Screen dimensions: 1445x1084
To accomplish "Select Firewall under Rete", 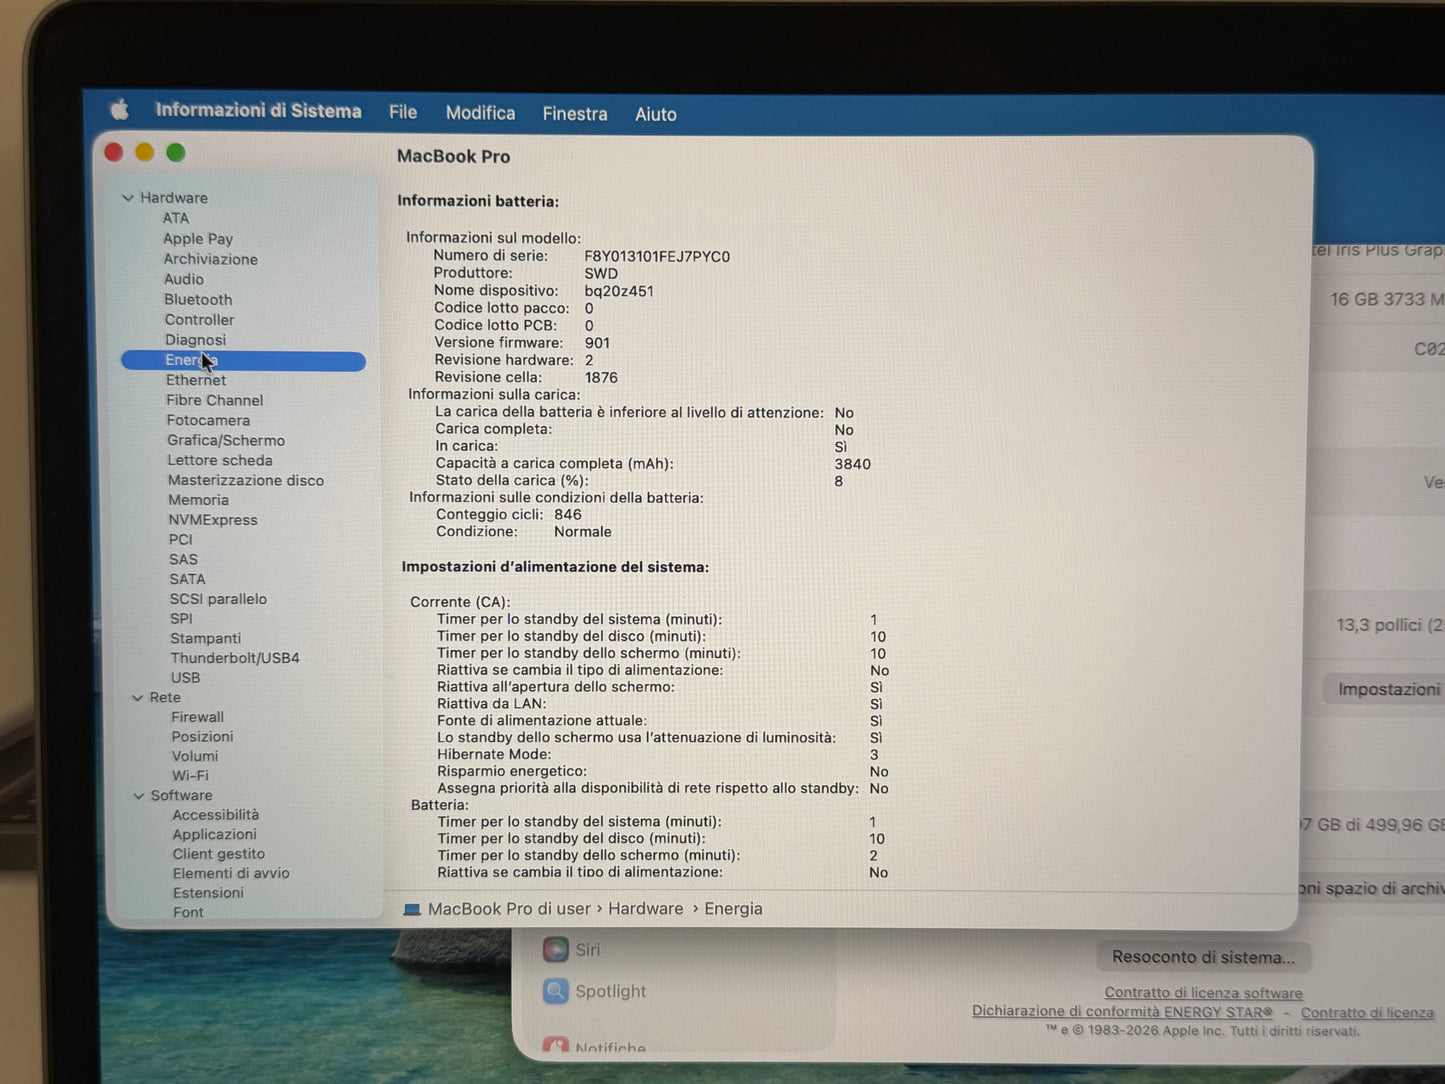I will pyautogui.click(x=197, y=717).
